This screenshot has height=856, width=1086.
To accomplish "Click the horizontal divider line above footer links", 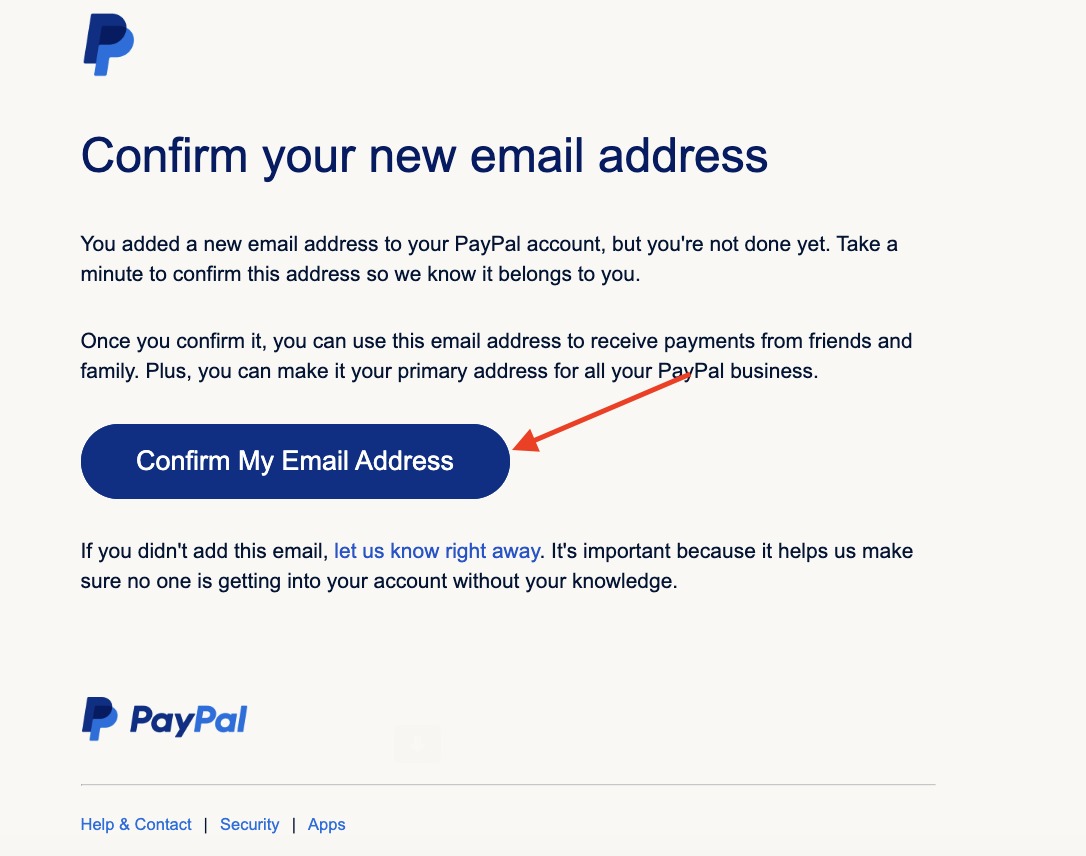I will 508,785.
